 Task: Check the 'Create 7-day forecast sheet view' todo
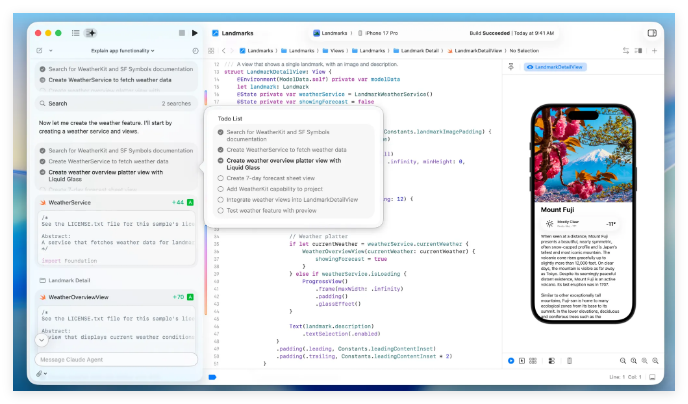point(221,177)
